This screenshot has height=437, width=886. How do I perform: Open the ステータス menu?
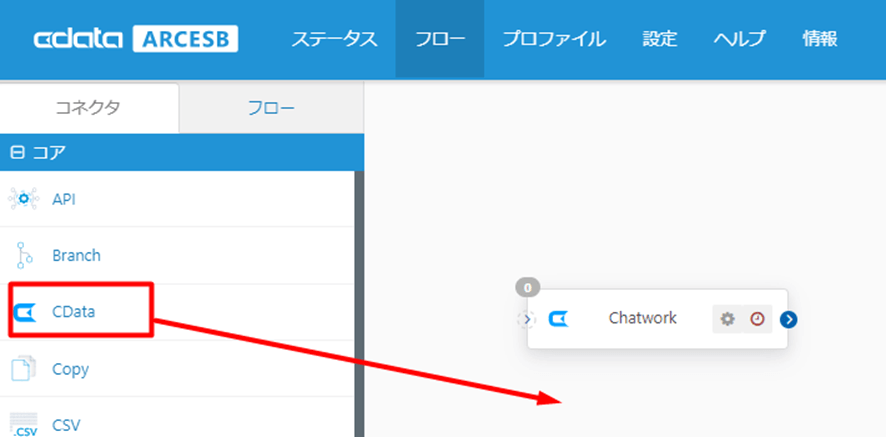pos(334,39)
